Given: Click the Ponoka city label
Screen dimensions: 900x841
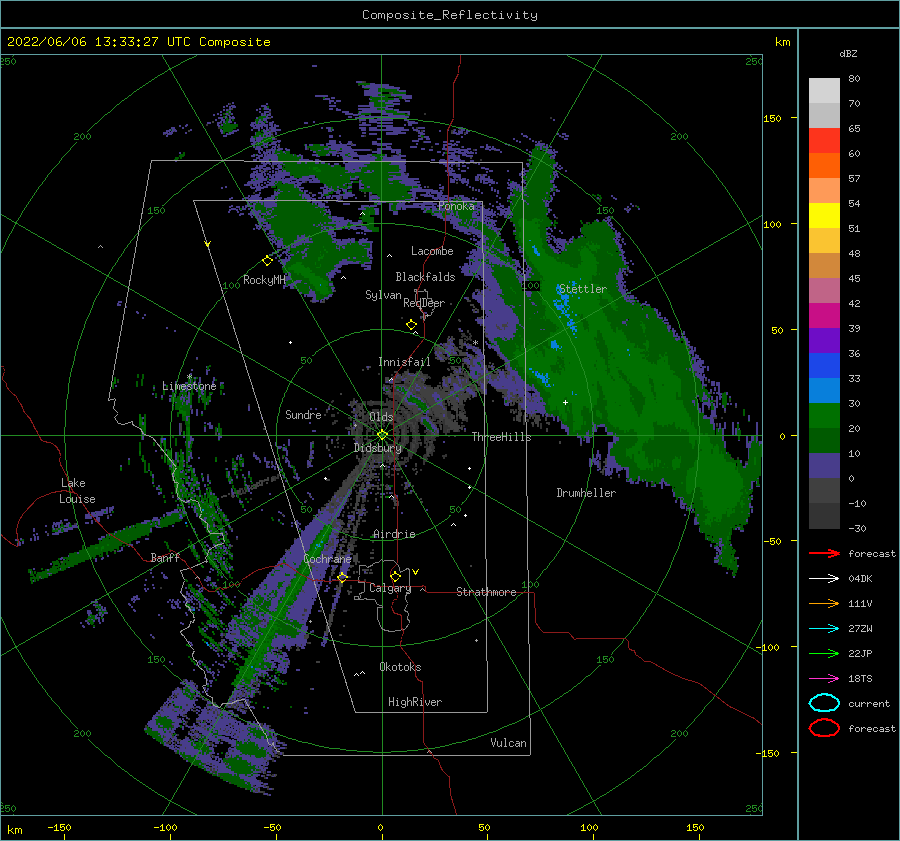Looking at the screenshot, I should [456, 206].
